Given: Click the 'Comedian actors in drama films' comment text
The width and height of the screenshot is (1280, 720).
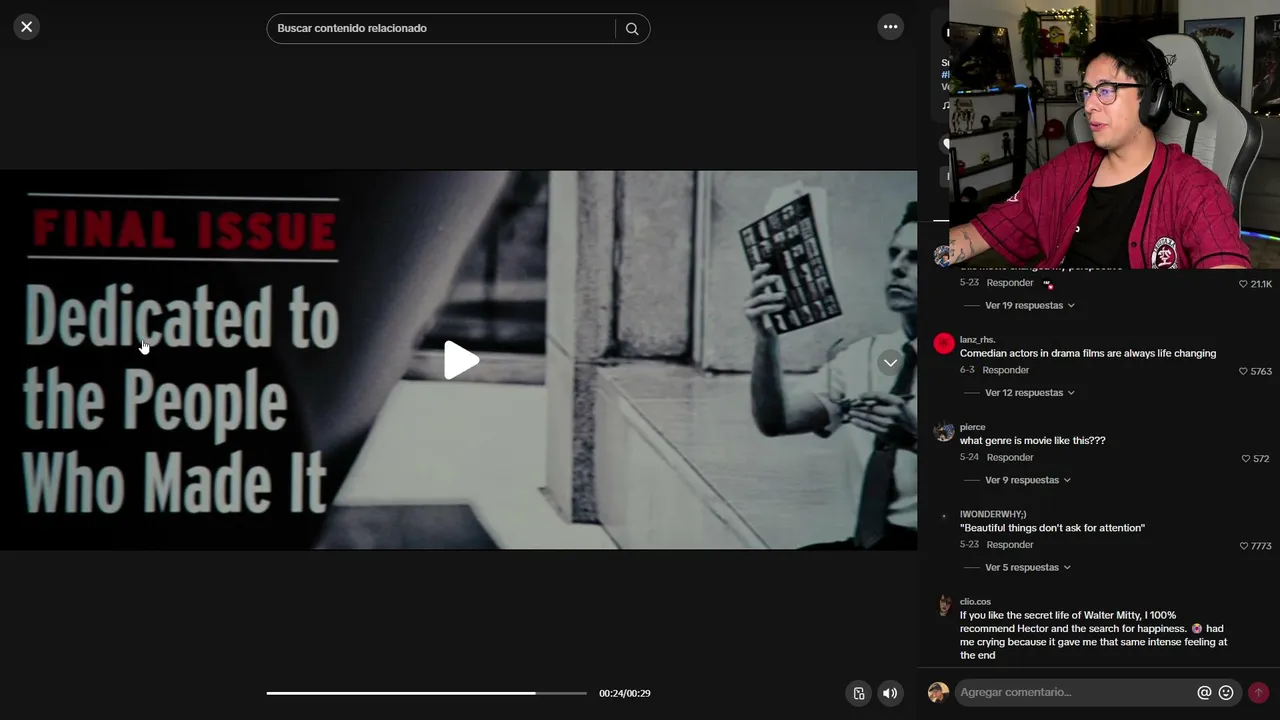Looking at the screenshot, I should pyautogui.click(x=1088, y=353).
